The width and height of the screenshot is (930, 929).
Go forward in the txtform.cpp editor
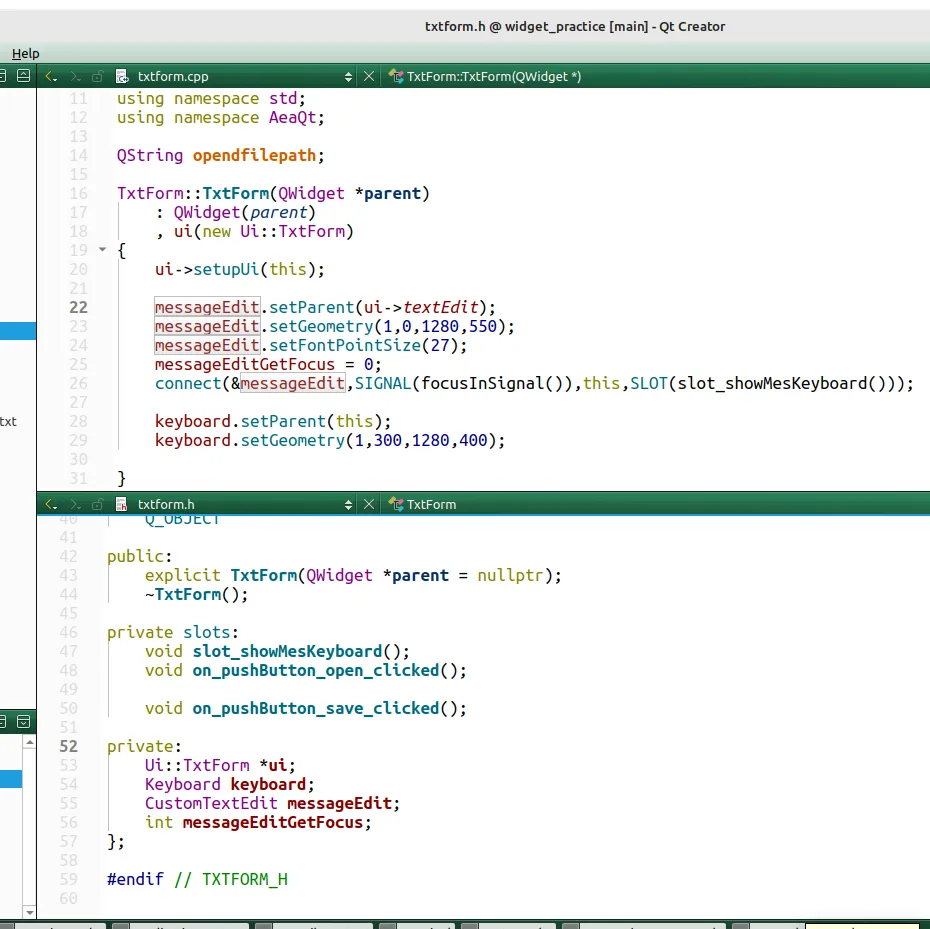point(75,77)
